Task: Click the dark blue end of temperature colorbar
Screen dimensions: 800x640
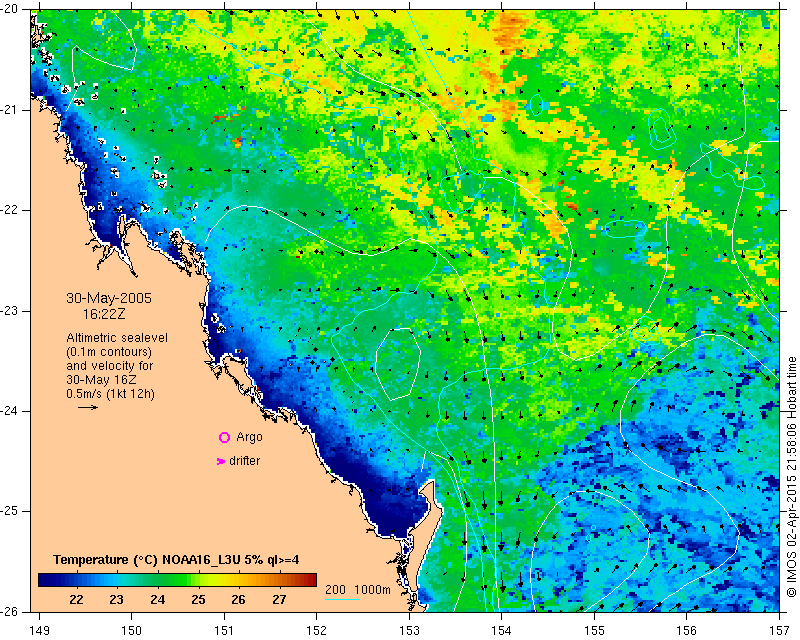Action: click(44, 580)
